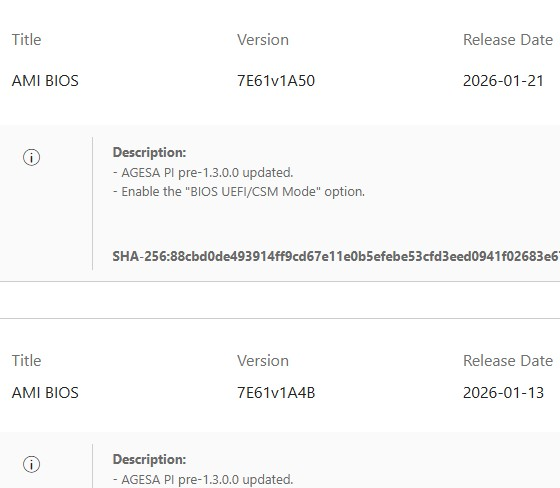
Task: Click the Release Date label above 2026-01-13
Action: pyautogui.click(x=508, y=361)
